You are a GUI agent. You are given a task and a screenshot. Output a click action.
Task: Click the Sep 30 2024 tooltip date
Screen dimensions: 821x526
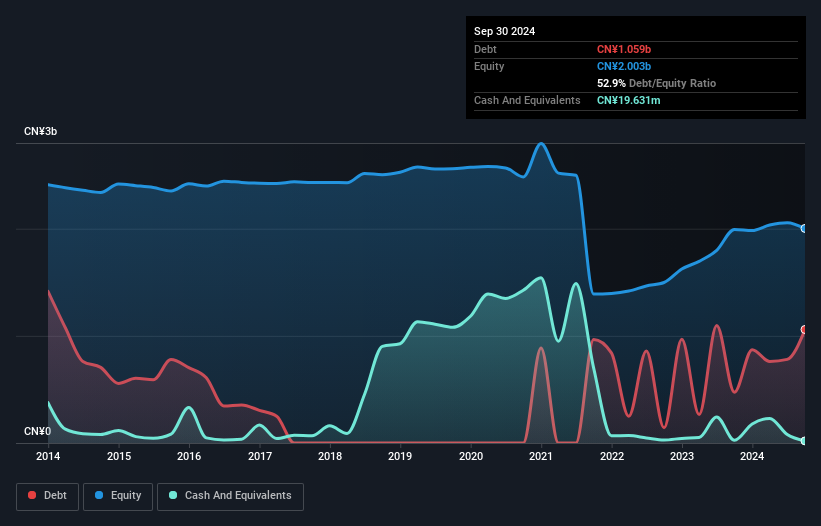pos(504,31)
